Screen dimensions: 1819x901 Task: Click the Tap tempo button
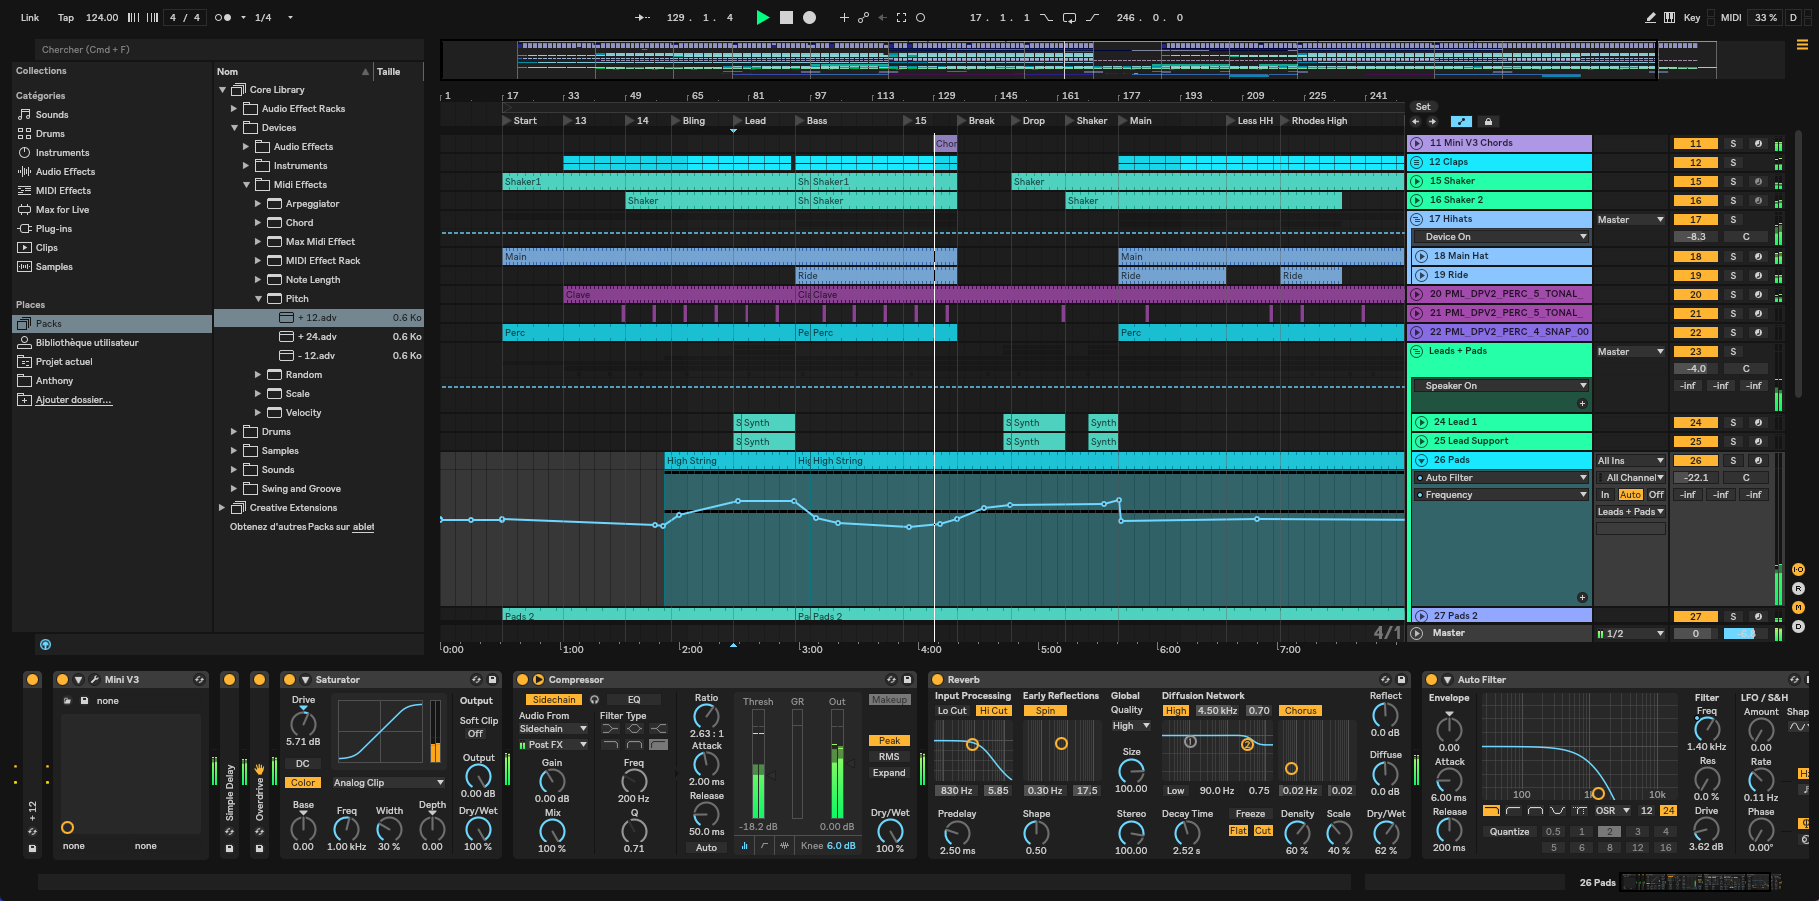click(66, 17)
